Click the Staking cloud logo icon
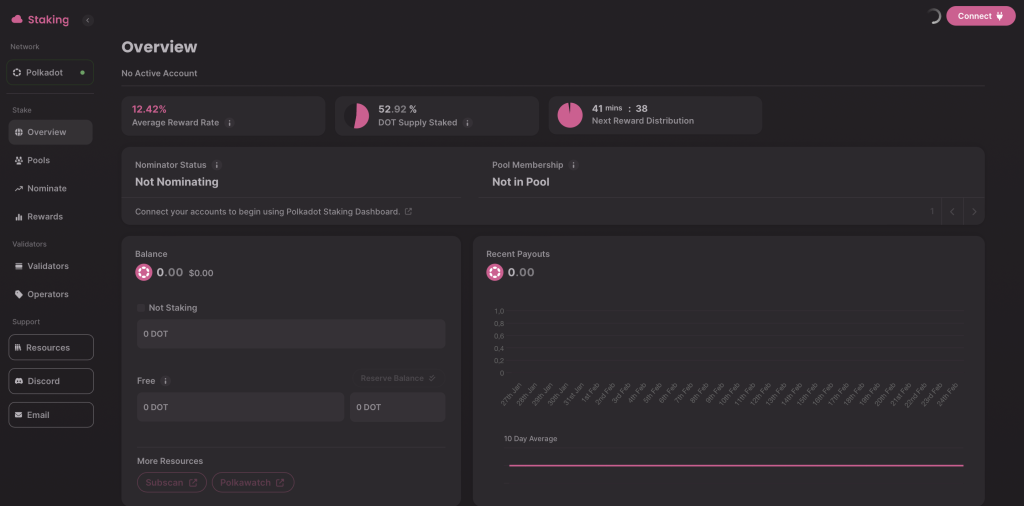 [x=17, y=20]
